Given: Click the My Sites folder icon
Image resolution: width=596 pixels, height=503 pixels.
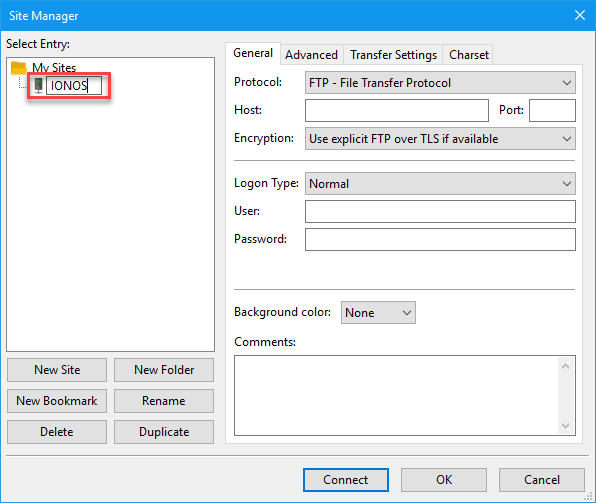Looking at the screenshot, I should pos(19,68).
